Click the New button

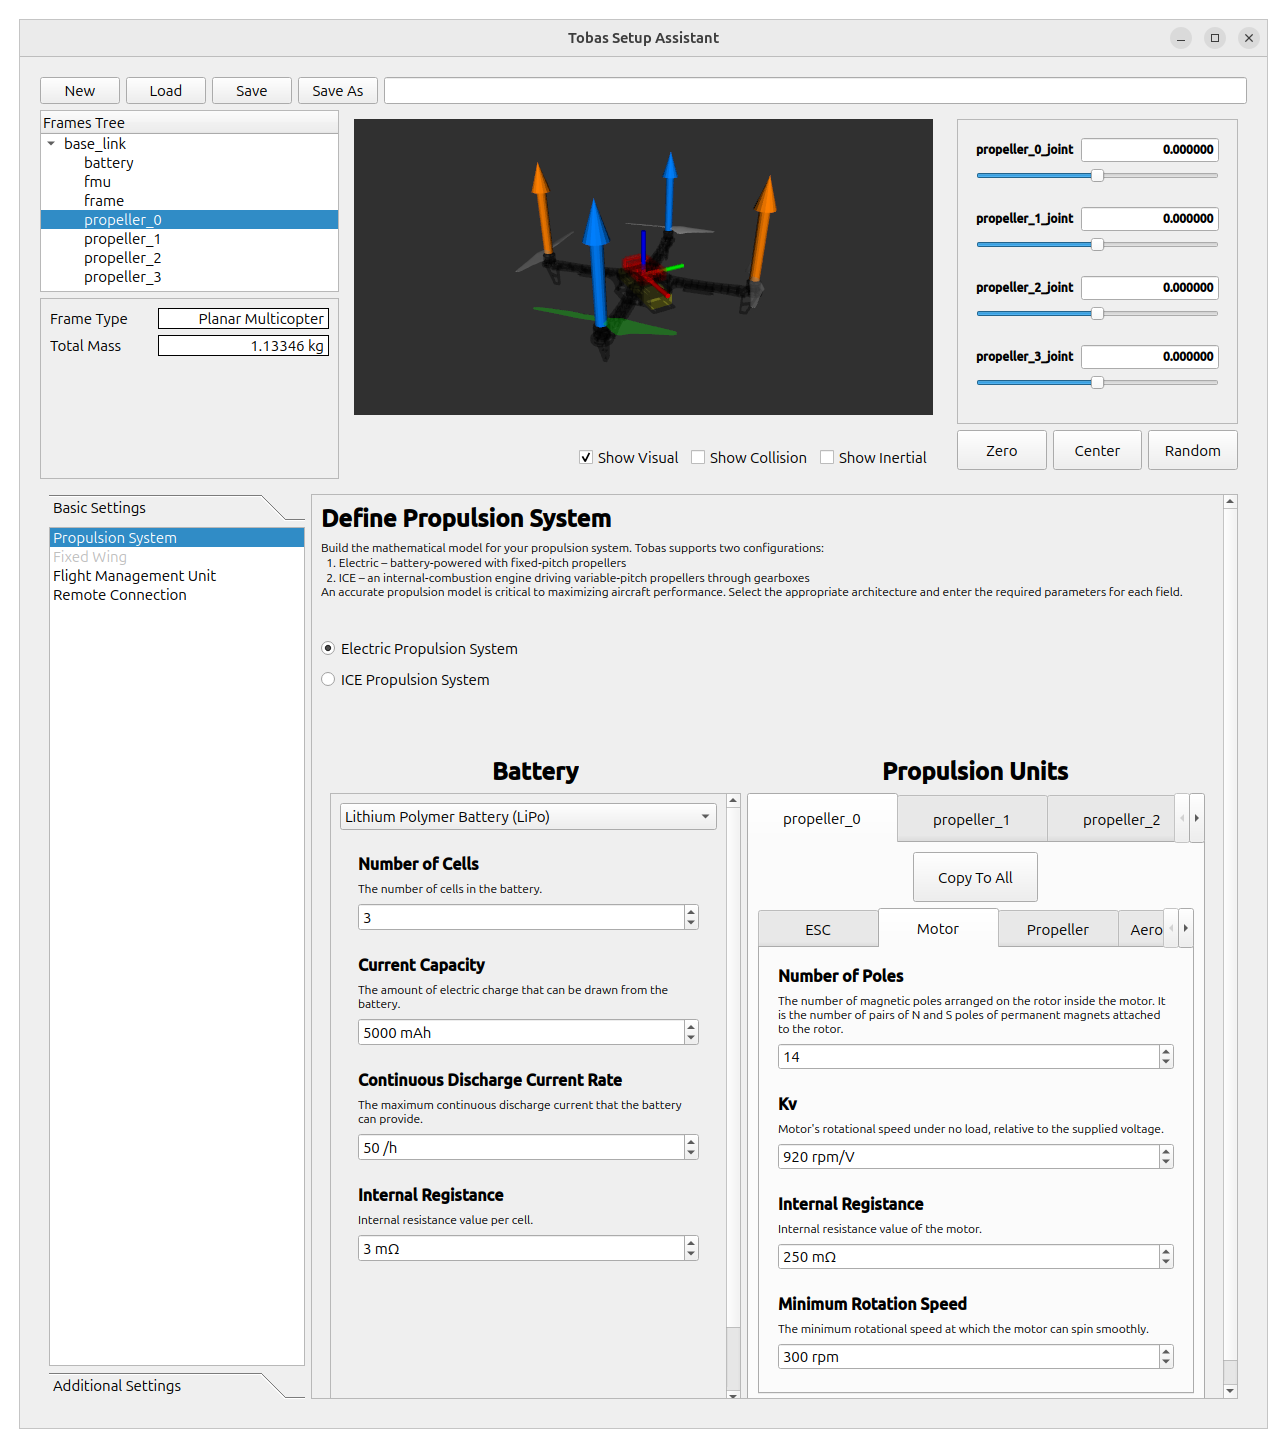click(x=80, y=91)
